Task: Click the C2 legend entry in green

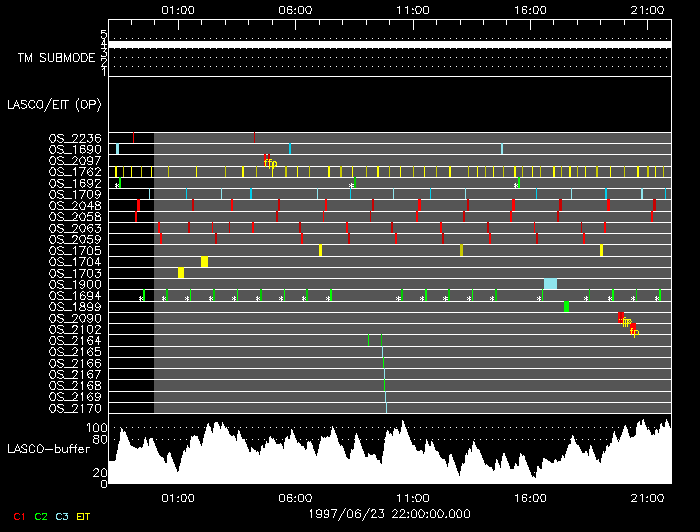Action: (x=41, y=516)
